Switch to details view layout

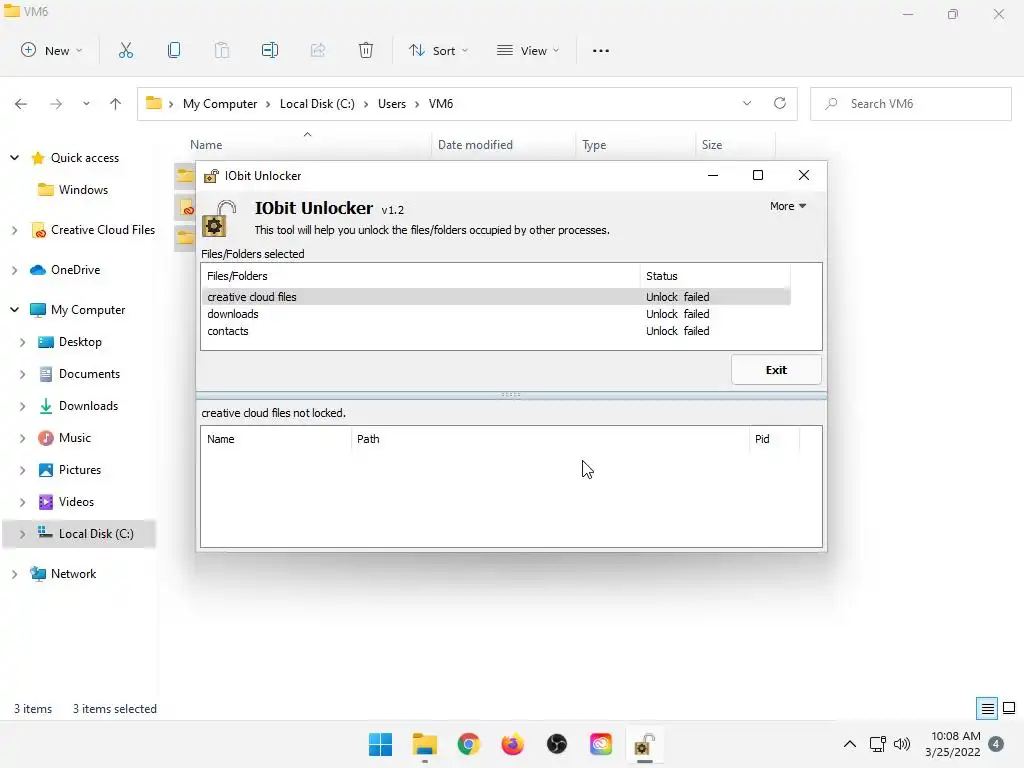987,708
